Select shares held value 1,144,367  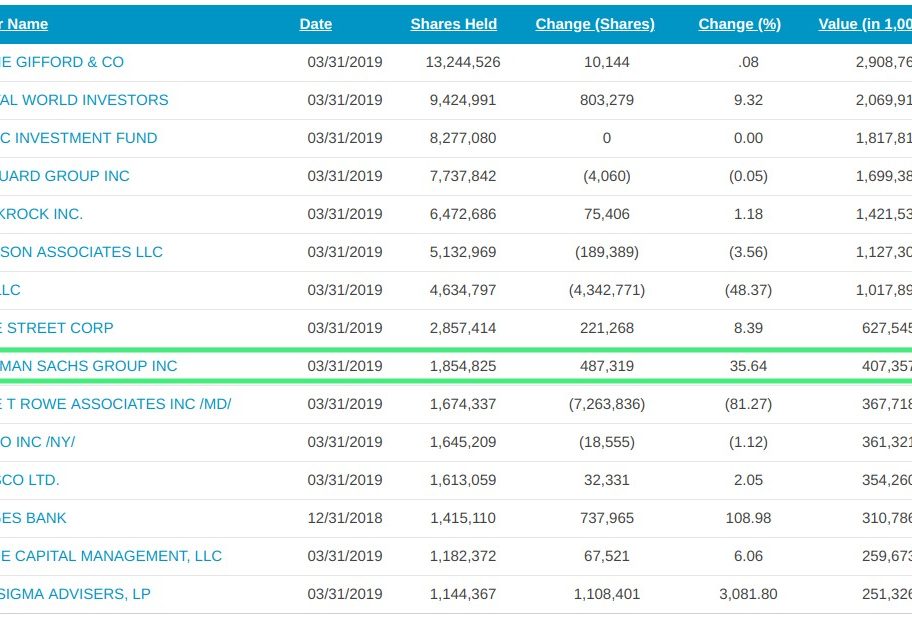pyautogui.click(x=463, y=594)
